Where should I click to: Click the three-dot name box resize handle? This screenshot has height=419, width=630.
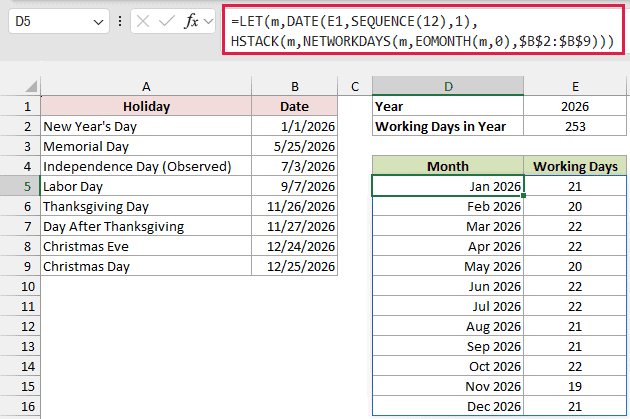point(120,21)
